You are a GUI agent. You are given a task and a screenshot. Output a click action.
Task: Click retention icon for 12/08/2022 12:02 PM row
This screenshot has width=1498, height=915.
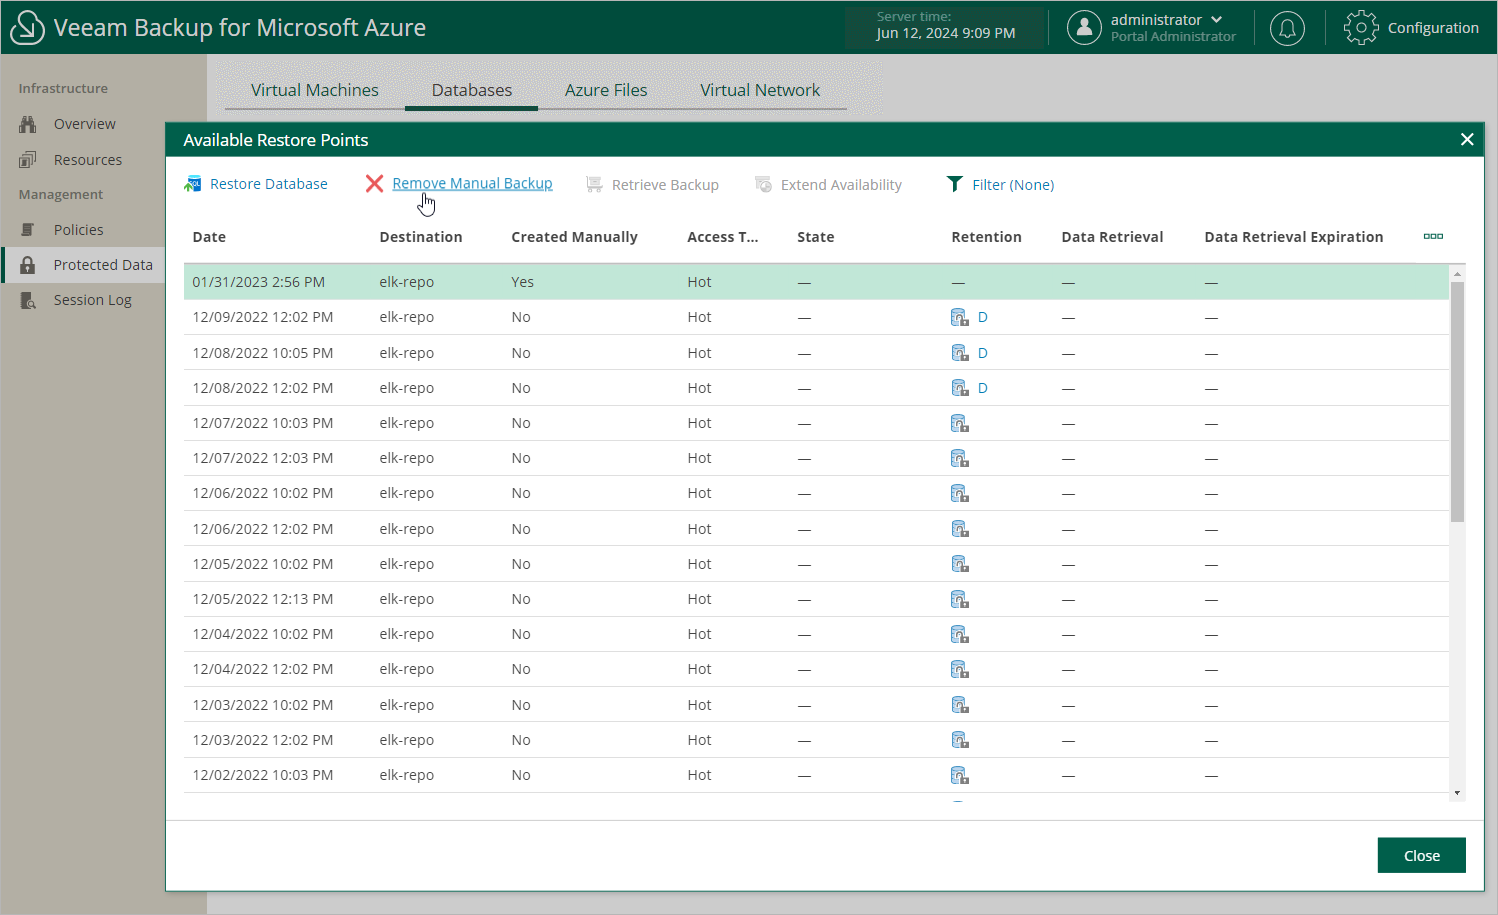(960, 388)
